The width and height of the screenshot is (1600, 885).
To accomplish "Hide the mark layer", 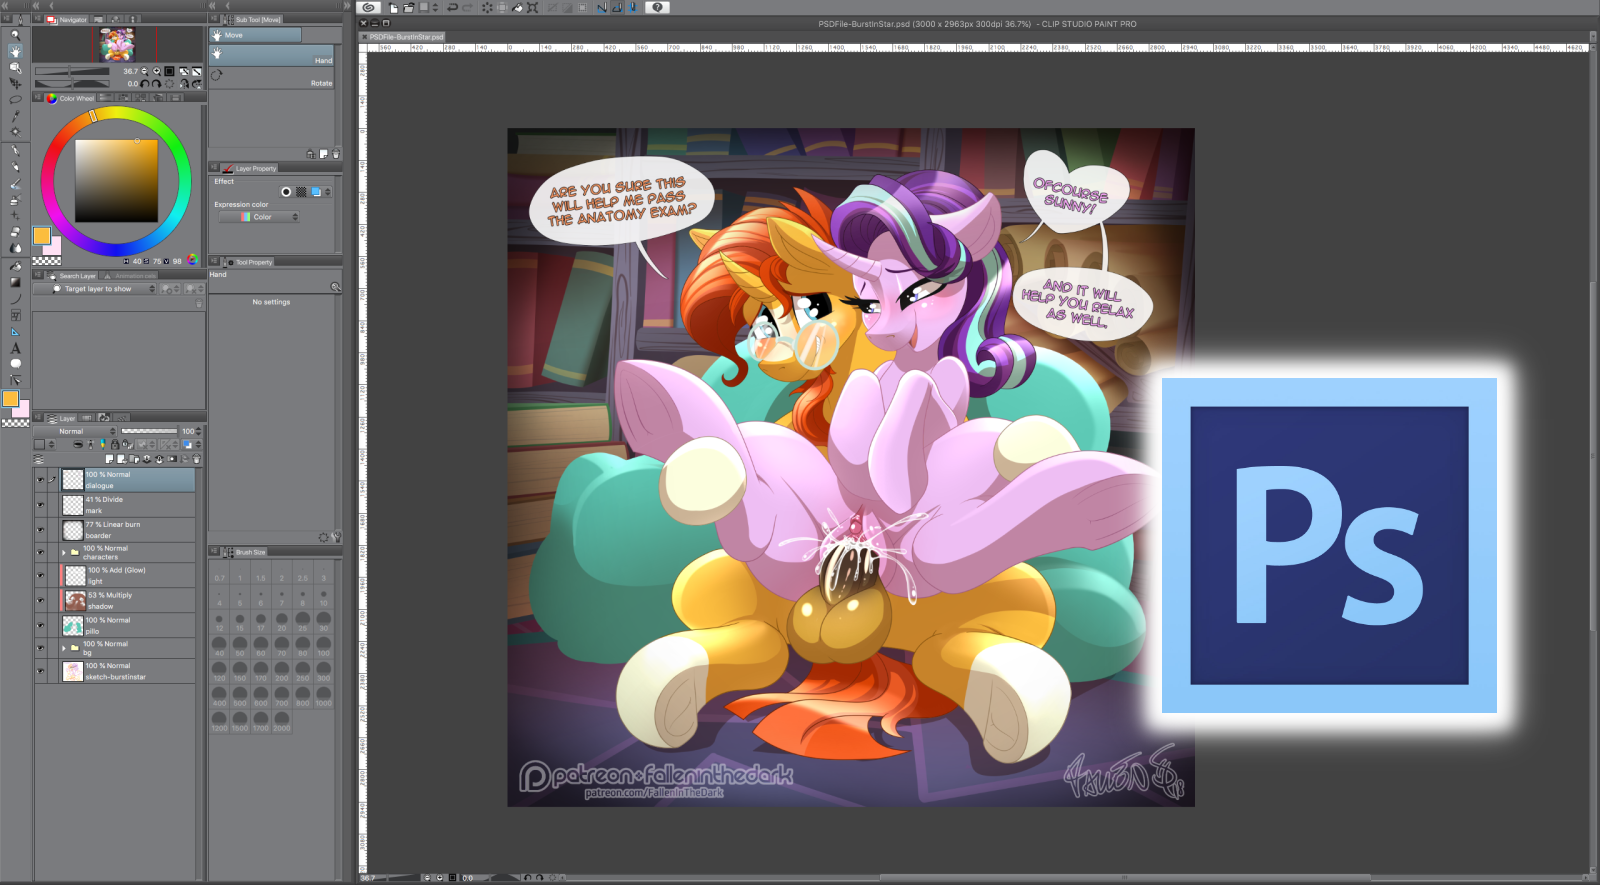I will (x=40, y=505).
